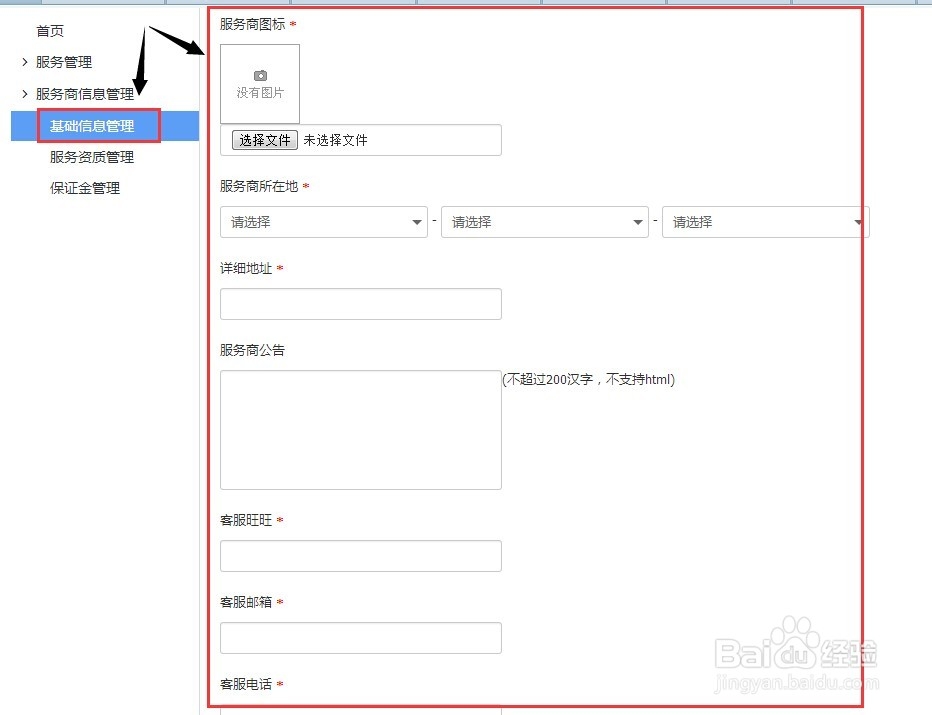Viewport: 932px width, 715px height.
Task: Click the expand arrow before 服务管理
Action: coord(25,62)
